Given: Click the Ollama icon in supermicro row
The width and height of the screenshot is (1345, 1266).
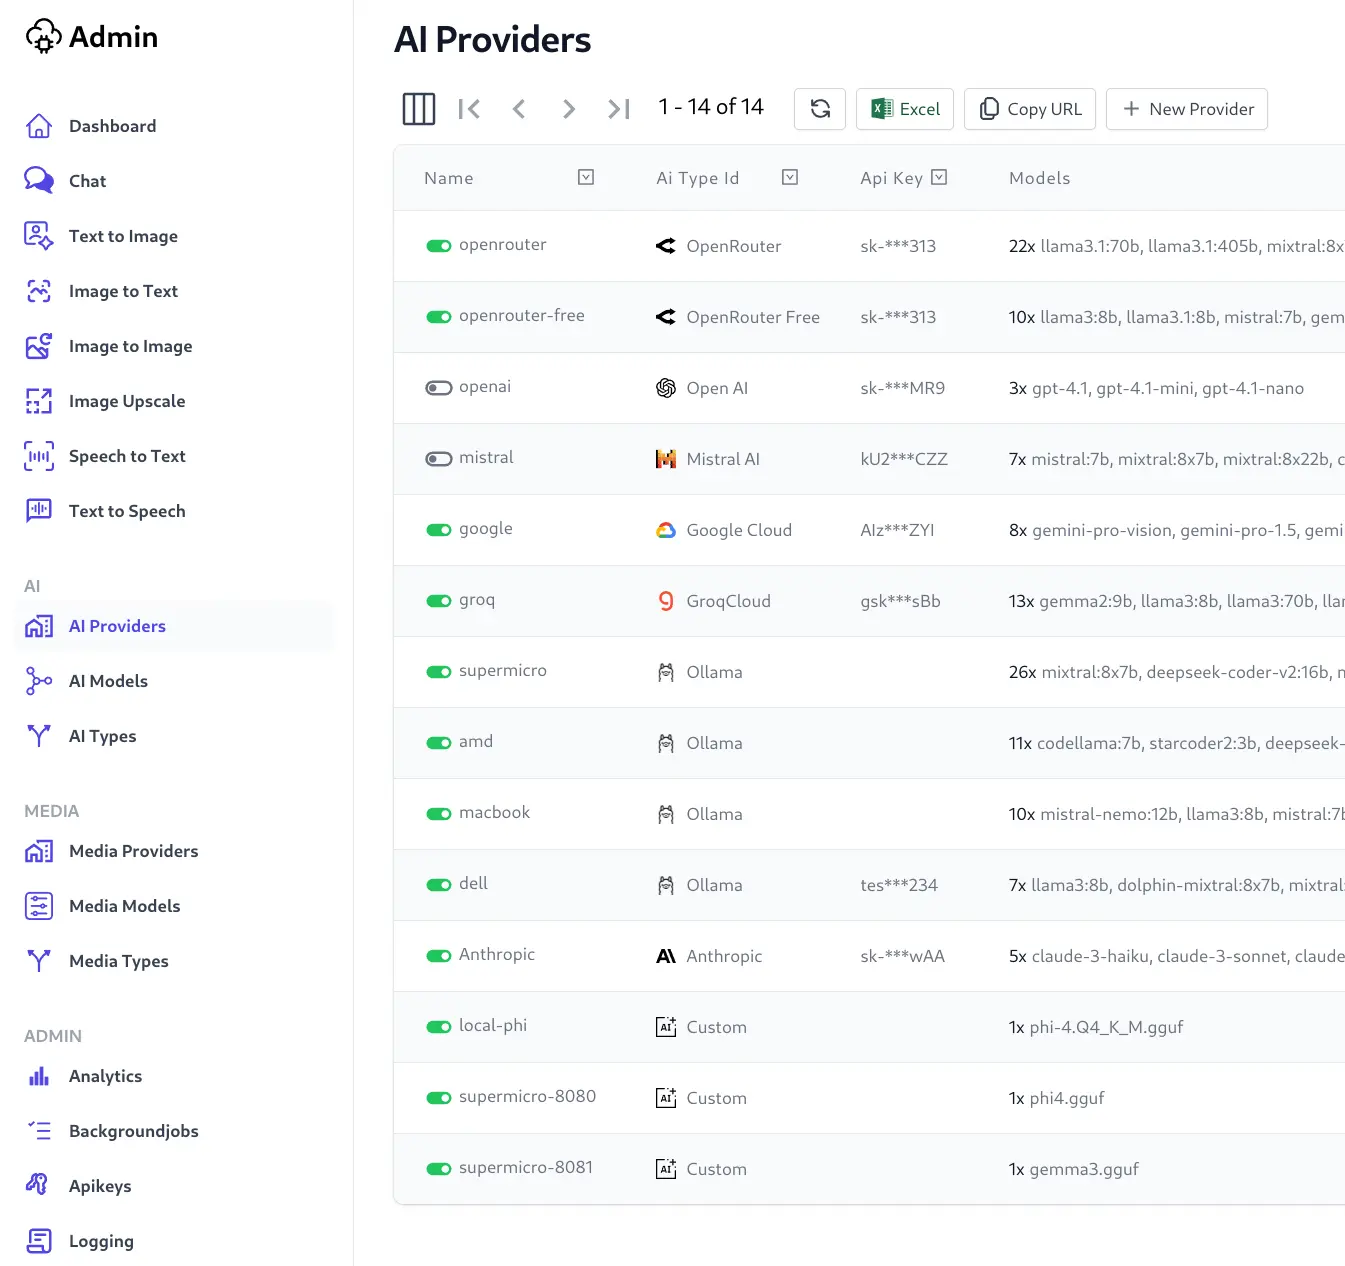Looking at the screenshot, I should click(666, 672).
